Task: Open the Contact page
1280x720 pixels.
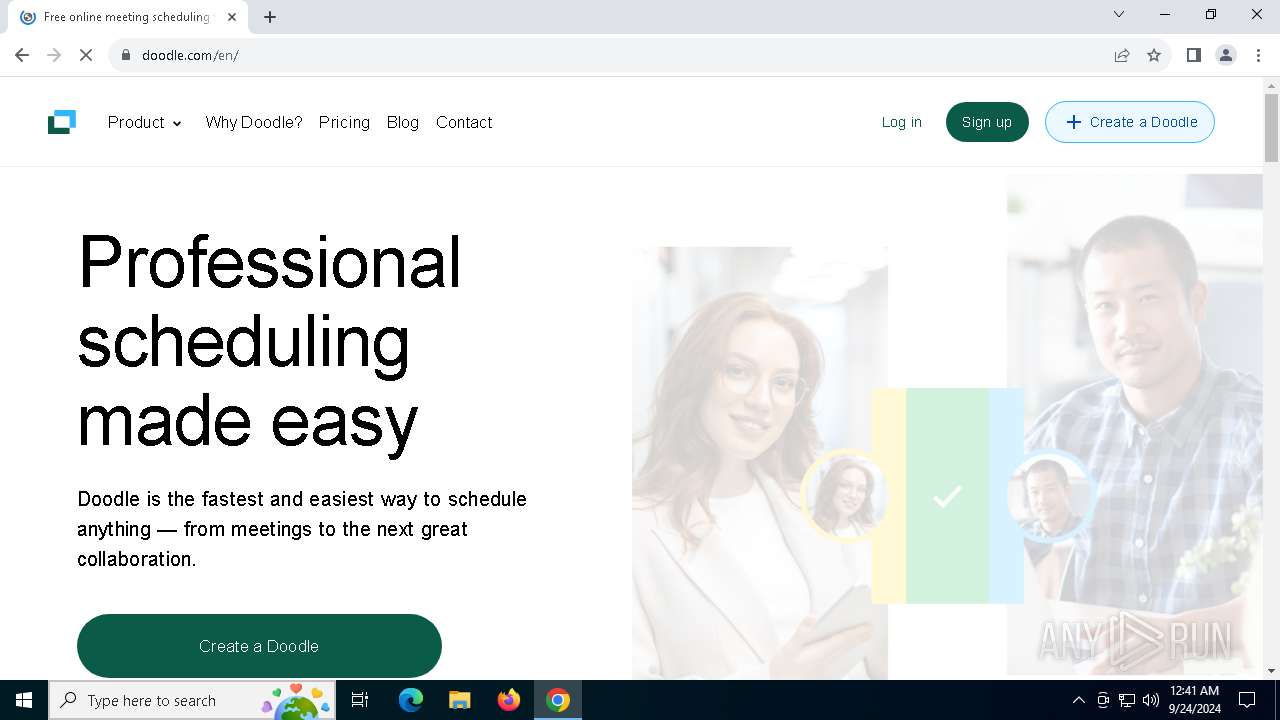Action: coord(464,122)
